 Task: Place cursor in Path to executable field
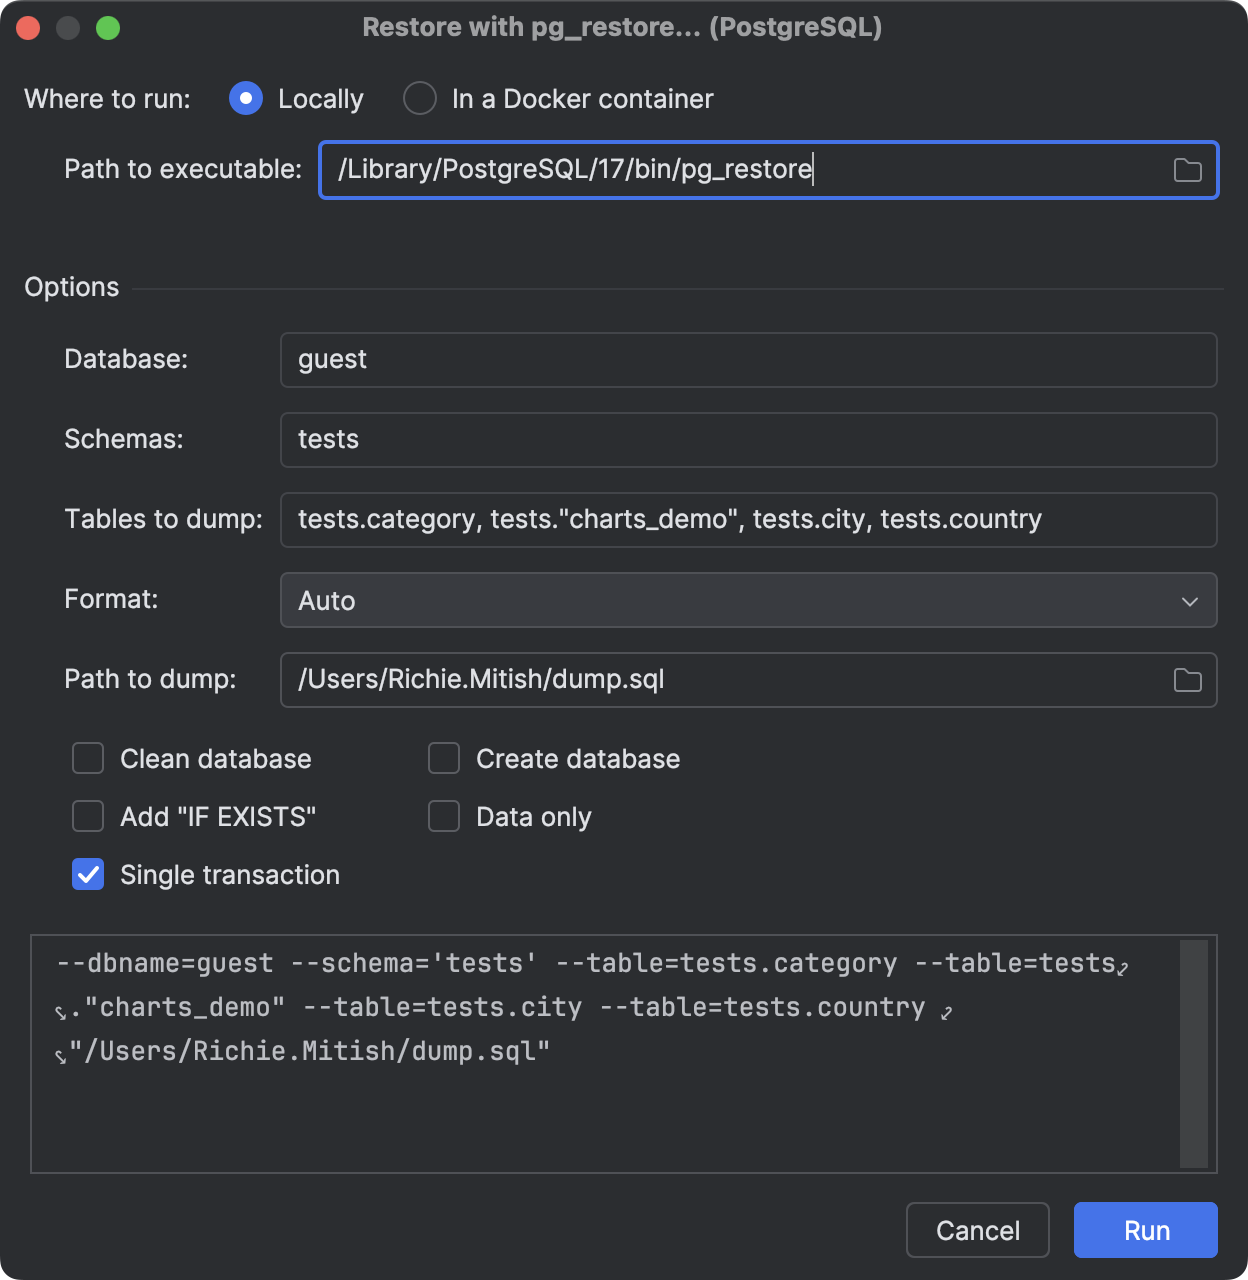700,170
